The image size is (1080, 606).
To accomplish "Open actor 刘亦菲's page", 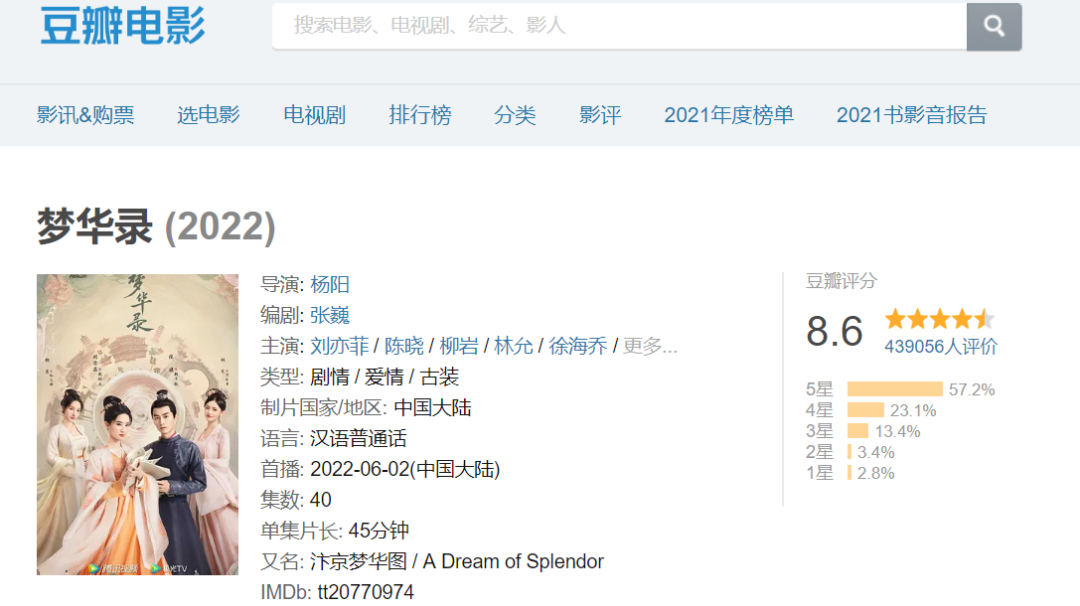I will pos(340,346).
